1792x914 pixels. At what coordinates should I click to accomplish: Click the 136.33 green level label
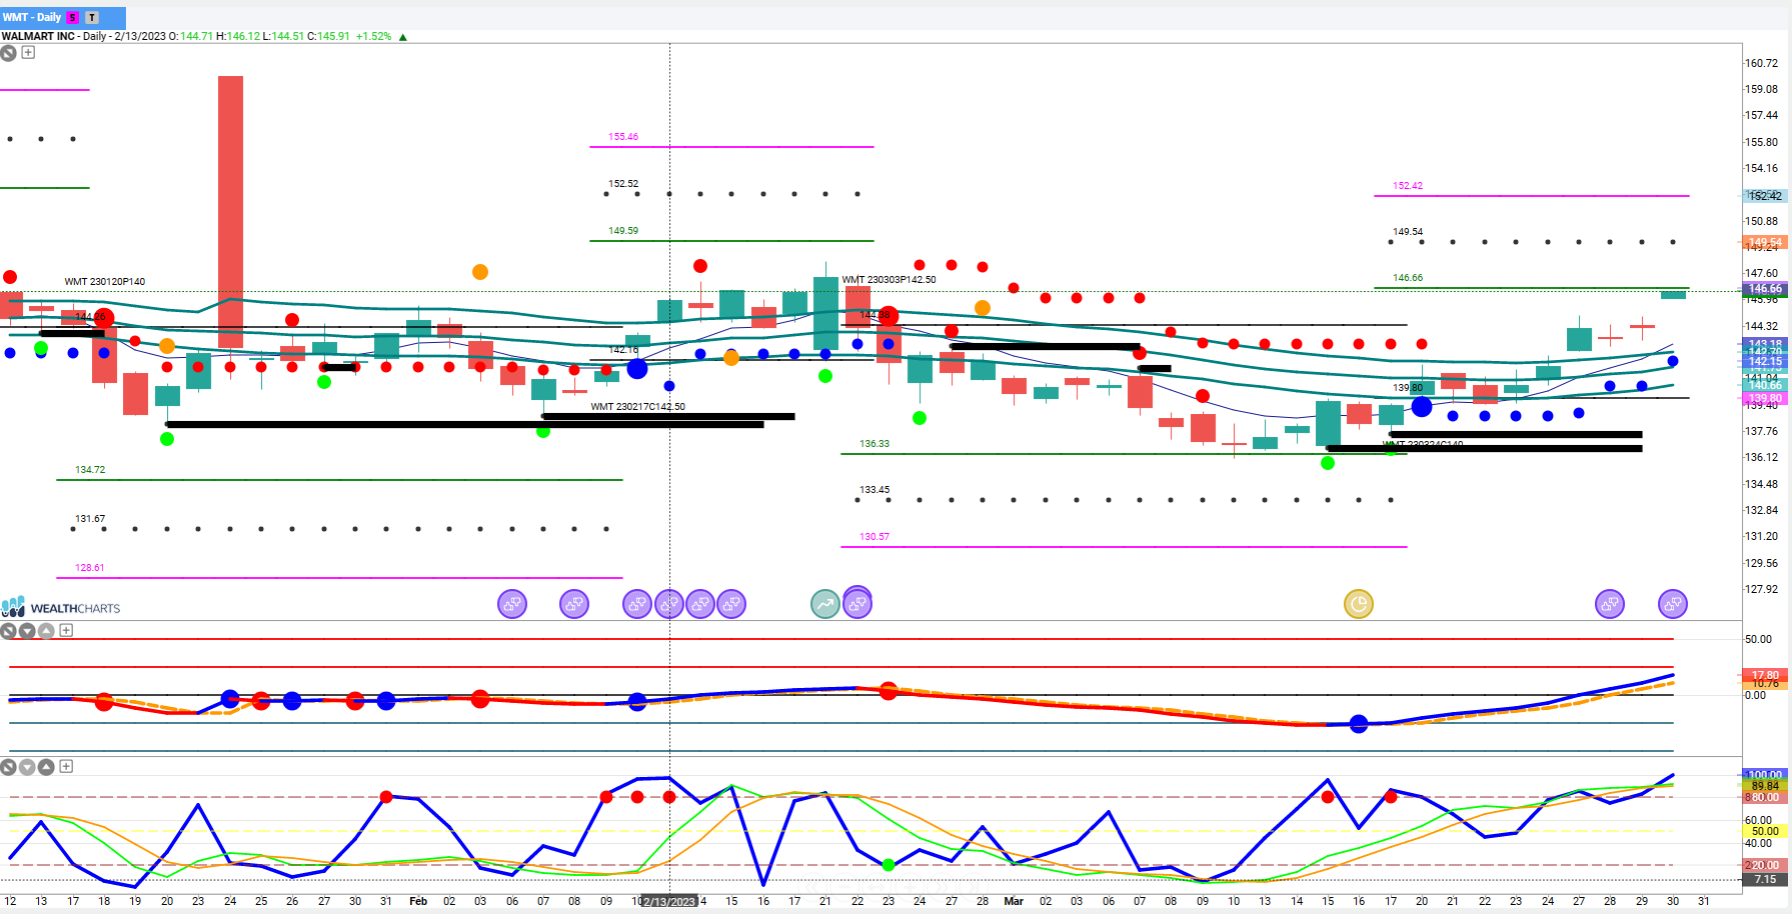pos(874,444)
